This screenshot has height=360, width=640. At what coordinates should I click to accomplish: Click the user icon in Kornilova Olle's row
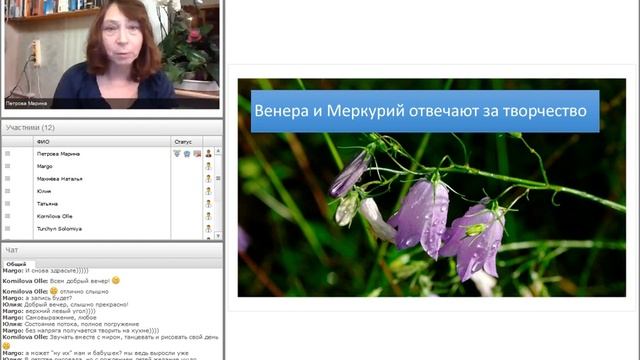[209, 216]
